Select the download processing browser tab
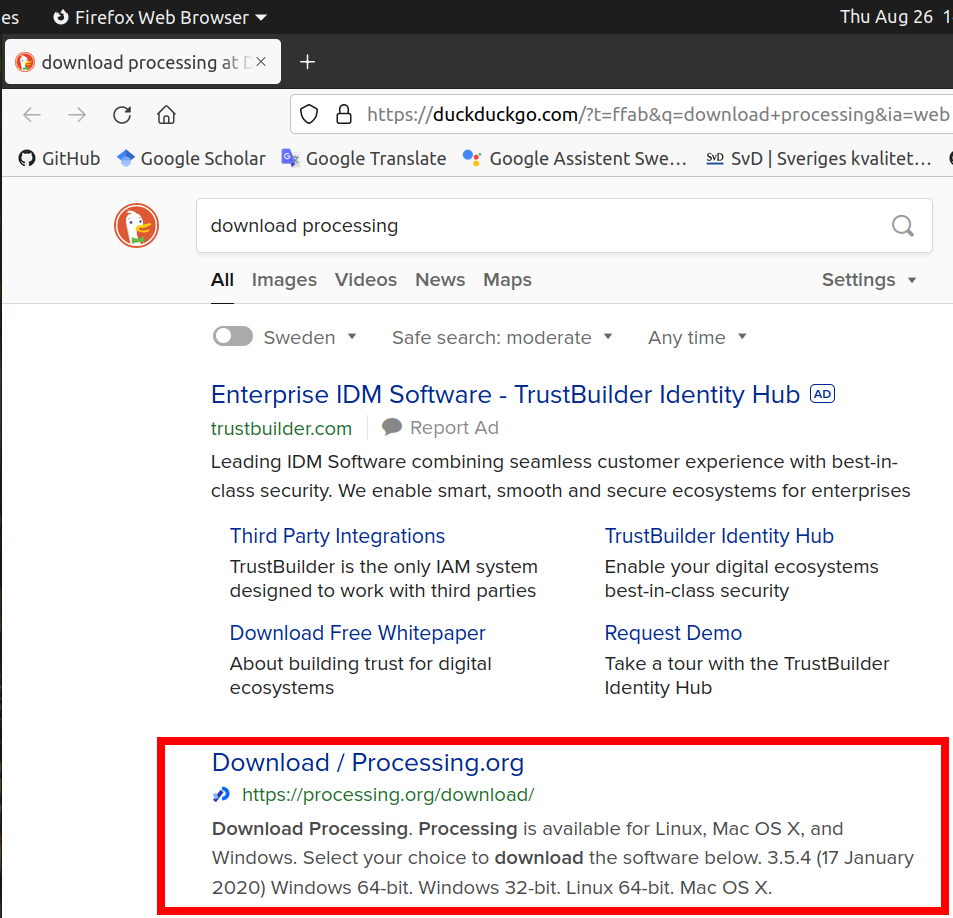This screenshot has width=953, height=918. pos(143,62)
